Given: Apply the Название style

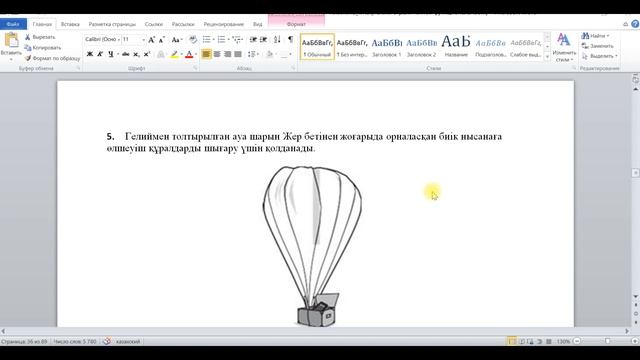Looking at the screenshot, I should pyautogui.click(x=456, y=47).
